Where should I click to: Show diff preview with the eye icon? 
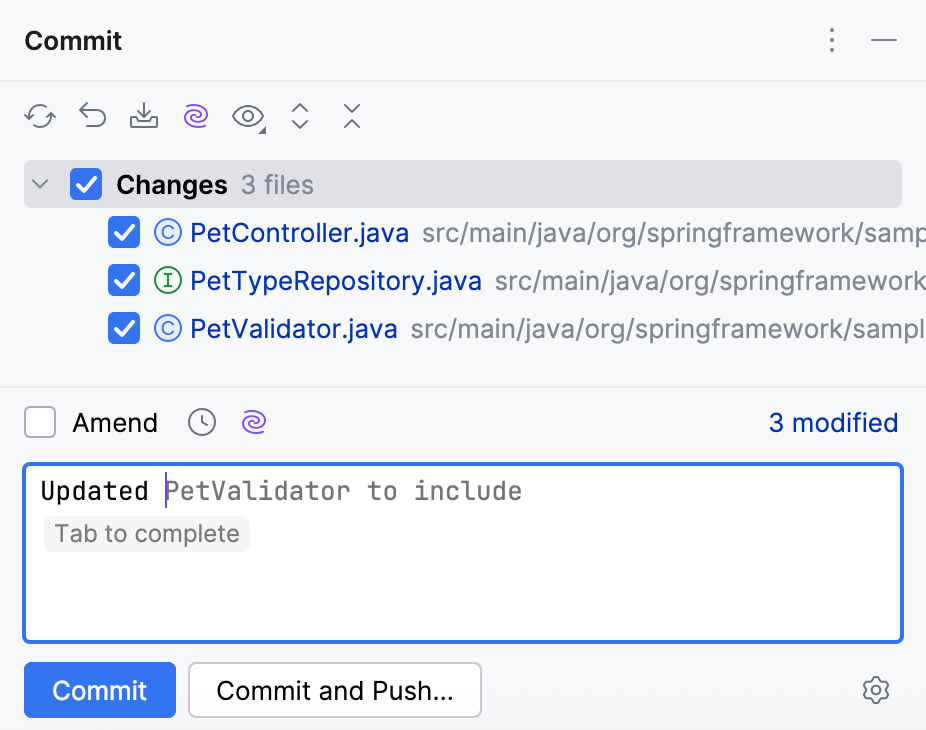244,116
